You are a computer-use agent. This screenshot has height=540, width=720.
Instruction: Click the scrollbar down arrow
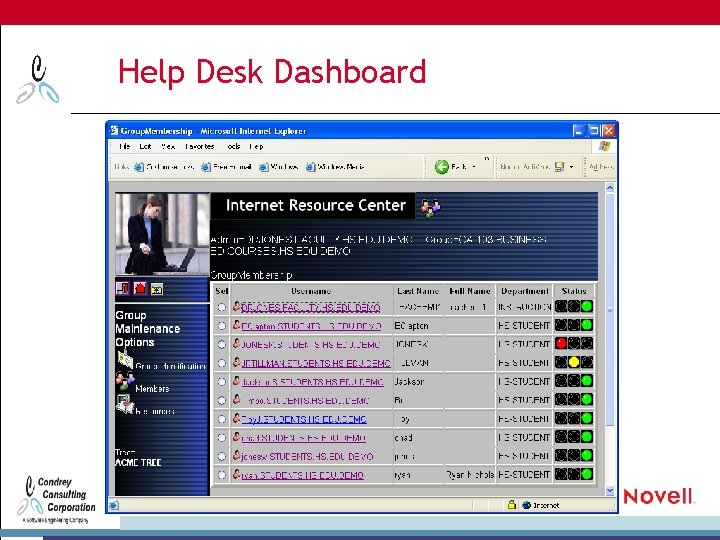click(610, 491)
